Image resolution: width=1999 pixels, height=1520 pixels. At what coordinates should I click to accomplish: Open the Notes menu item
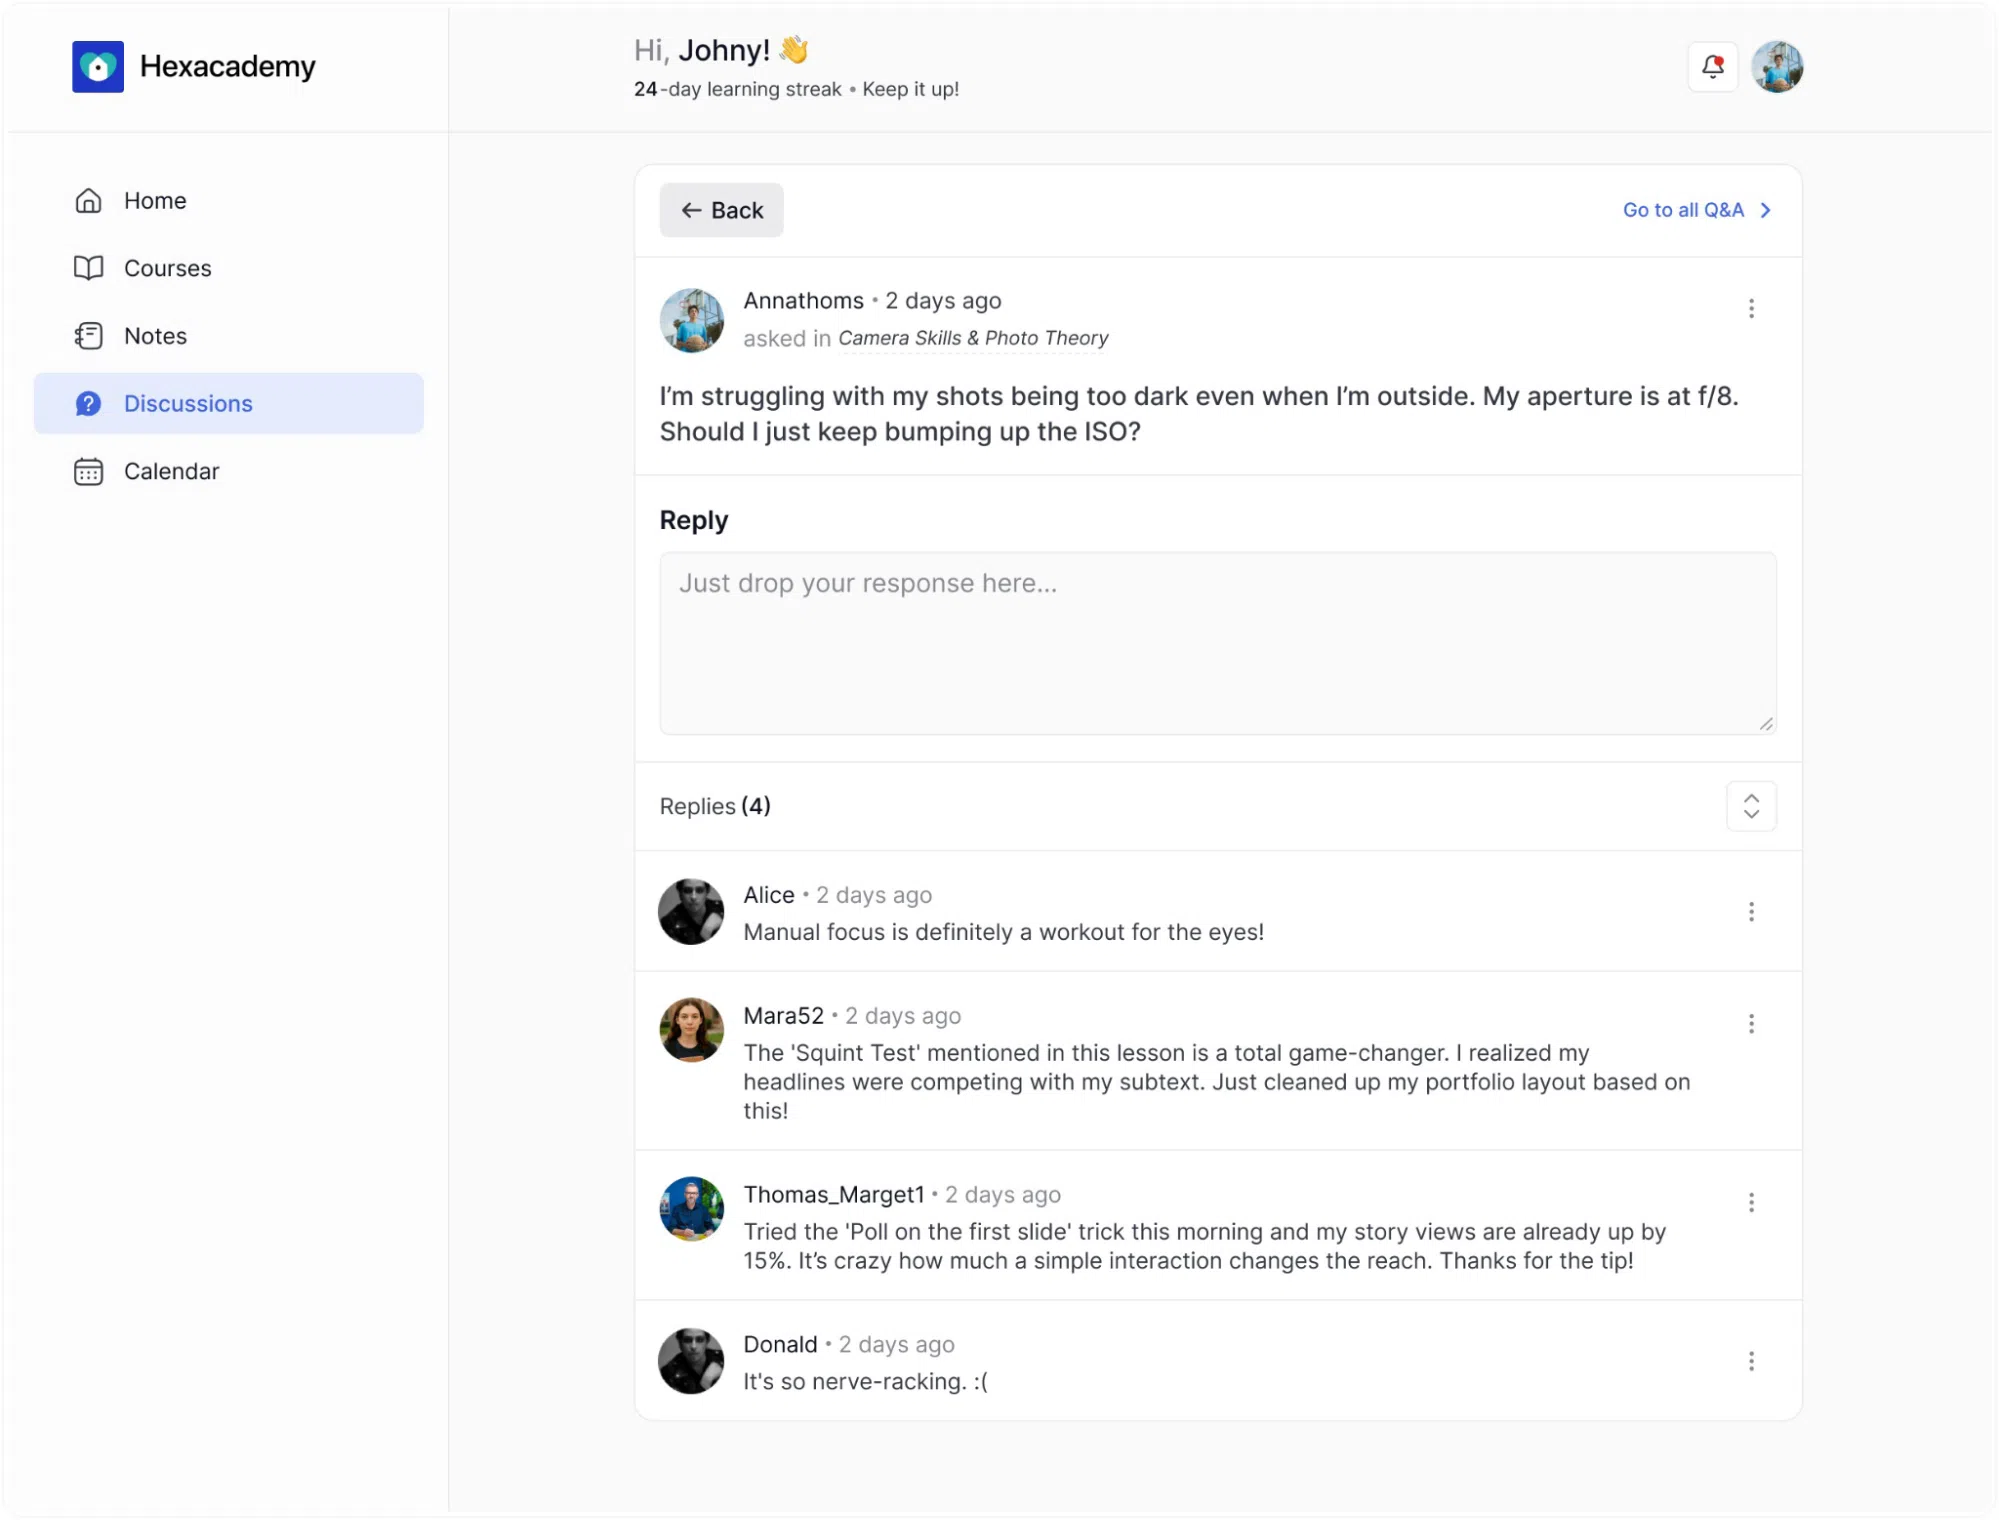(229, 336)
